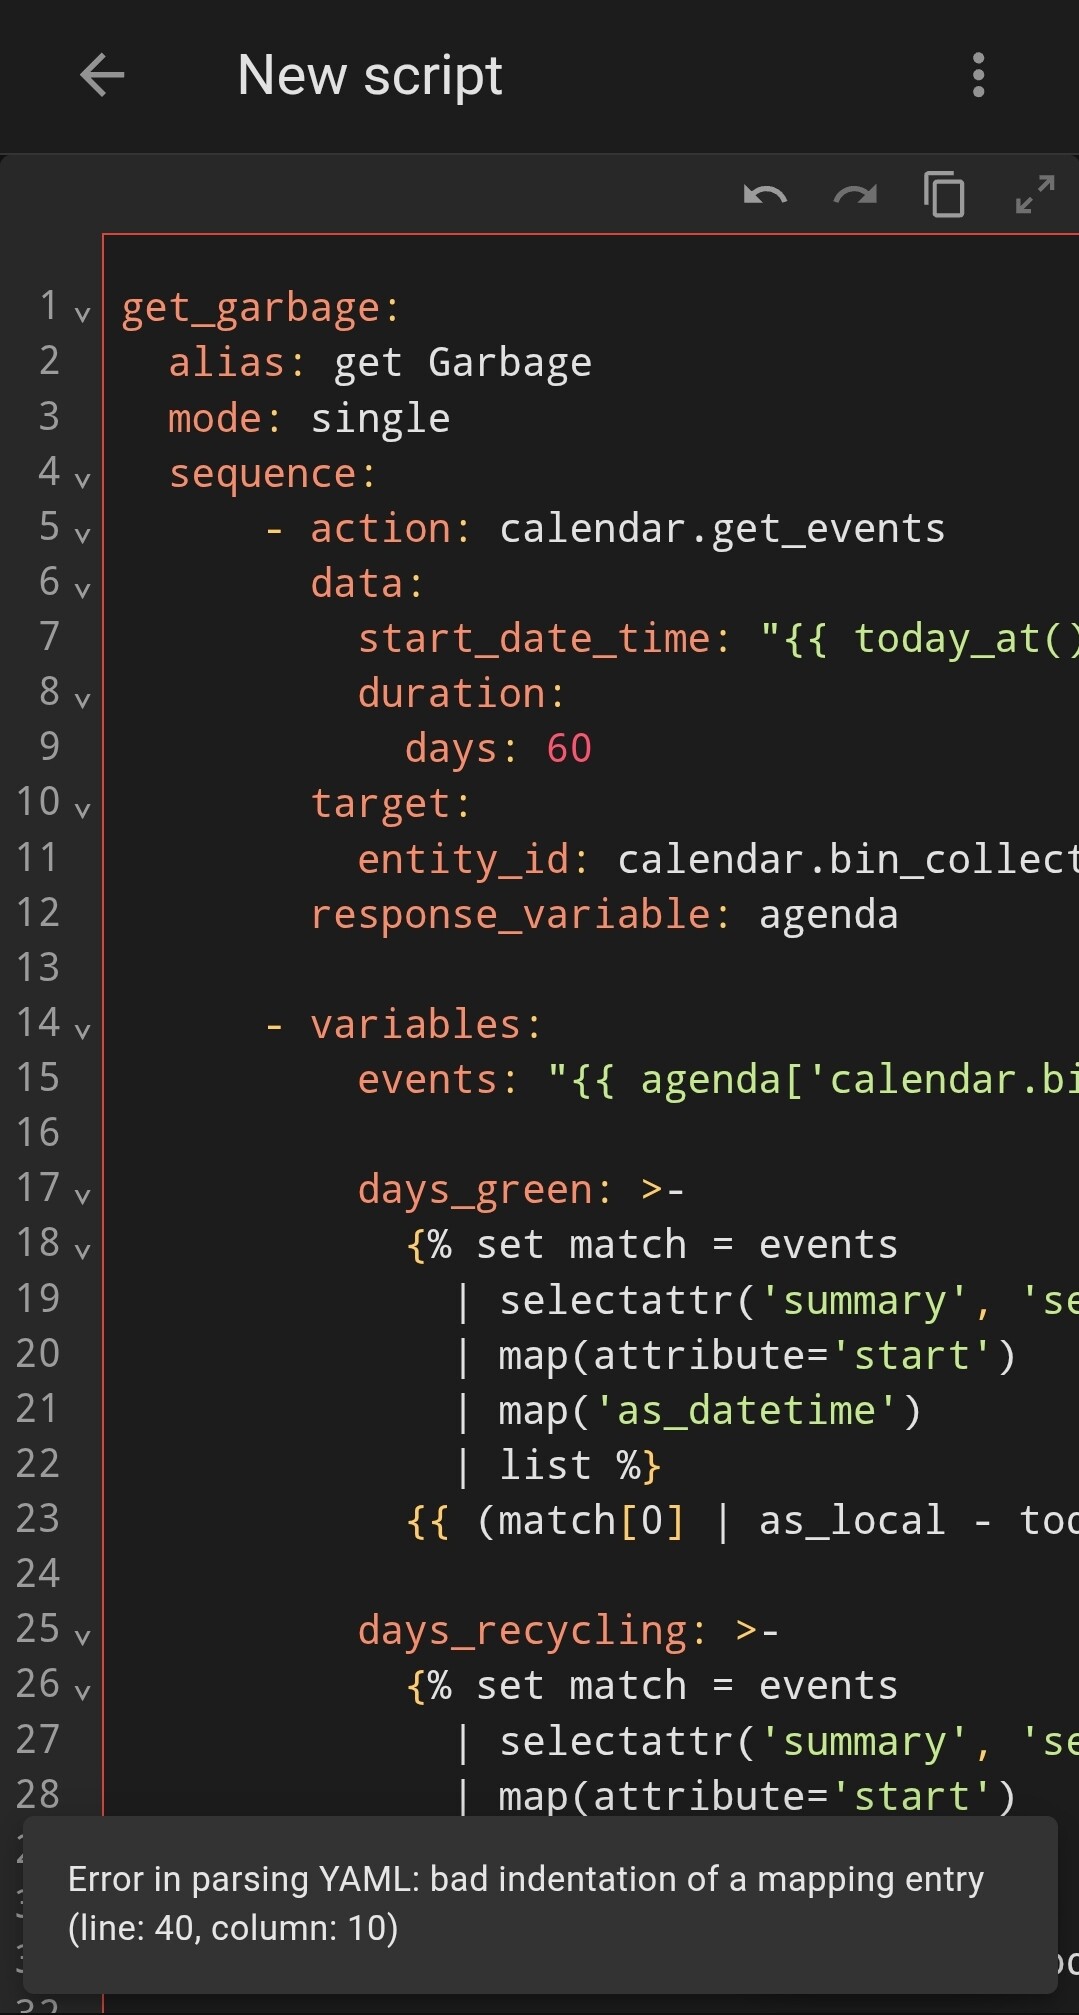Place cursor on 'alias: get Garbage'
1079x2015 pixels.
click(x=380, y=363)
